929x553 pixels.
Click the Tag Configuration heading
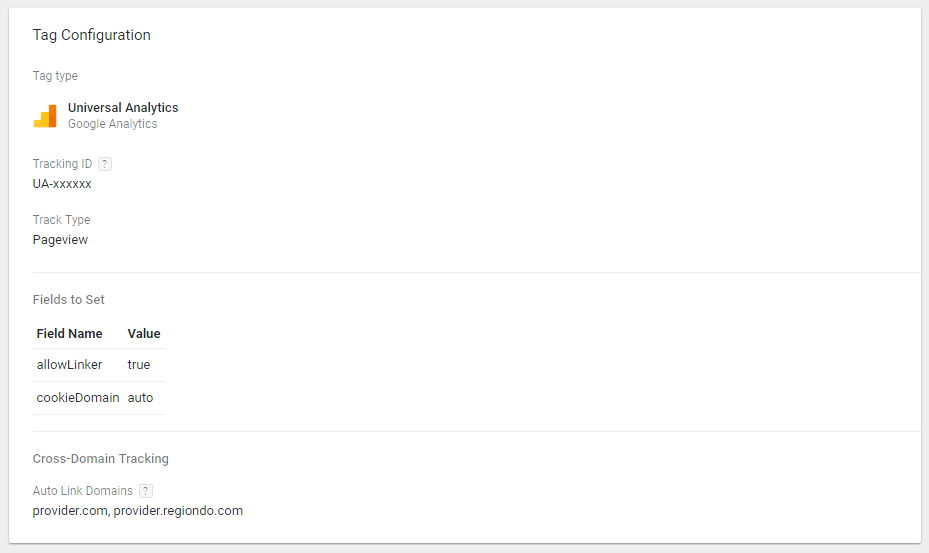click(92, 35)
